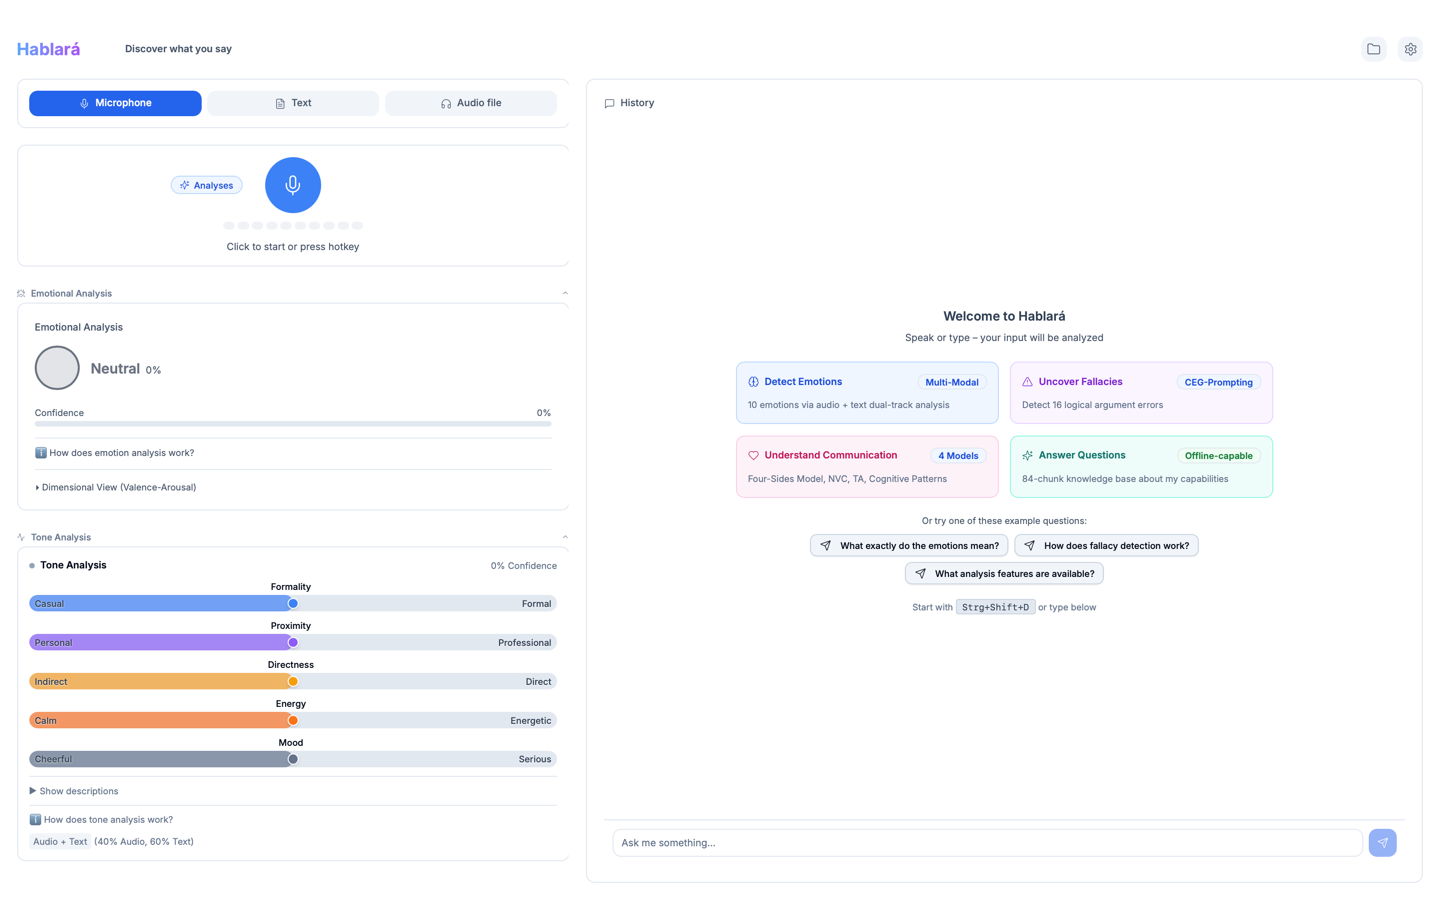This screenshot has width=1440, height=900.
Task: Click the folder icon in the top bar
Action: (x=1373, y=48)
